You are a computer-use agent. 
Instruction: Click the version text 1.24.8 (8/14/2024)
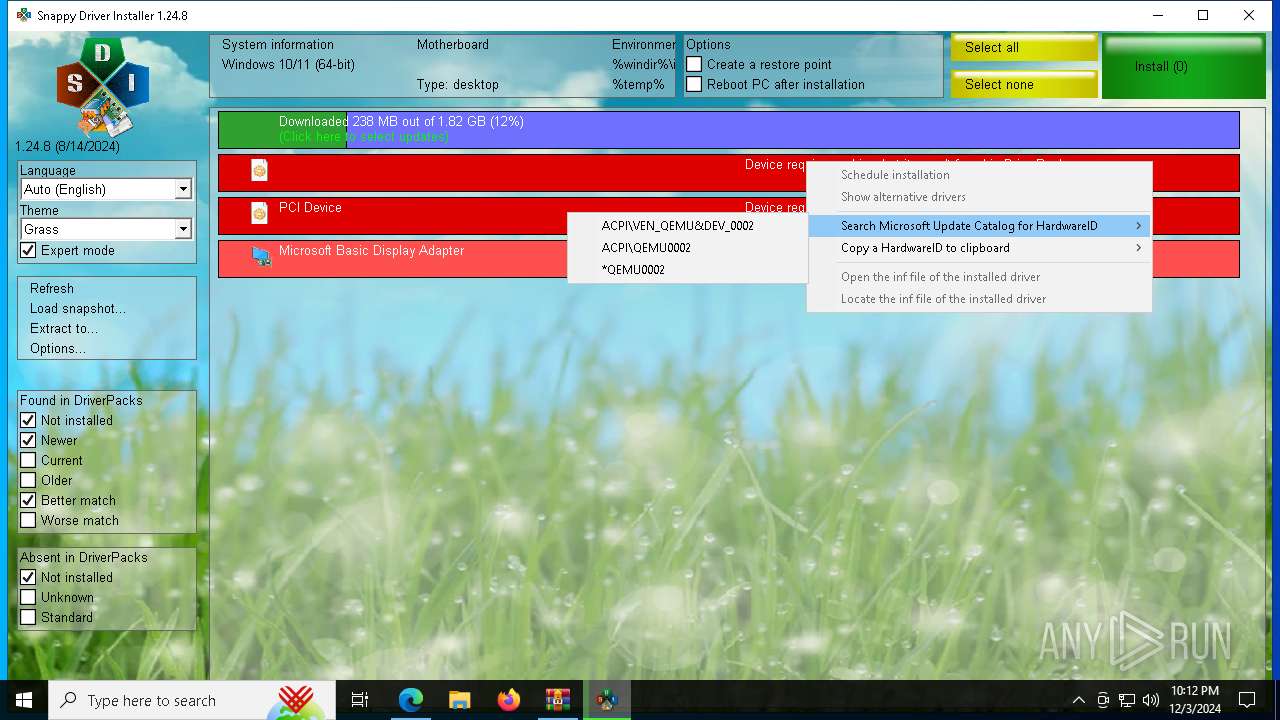68,147
